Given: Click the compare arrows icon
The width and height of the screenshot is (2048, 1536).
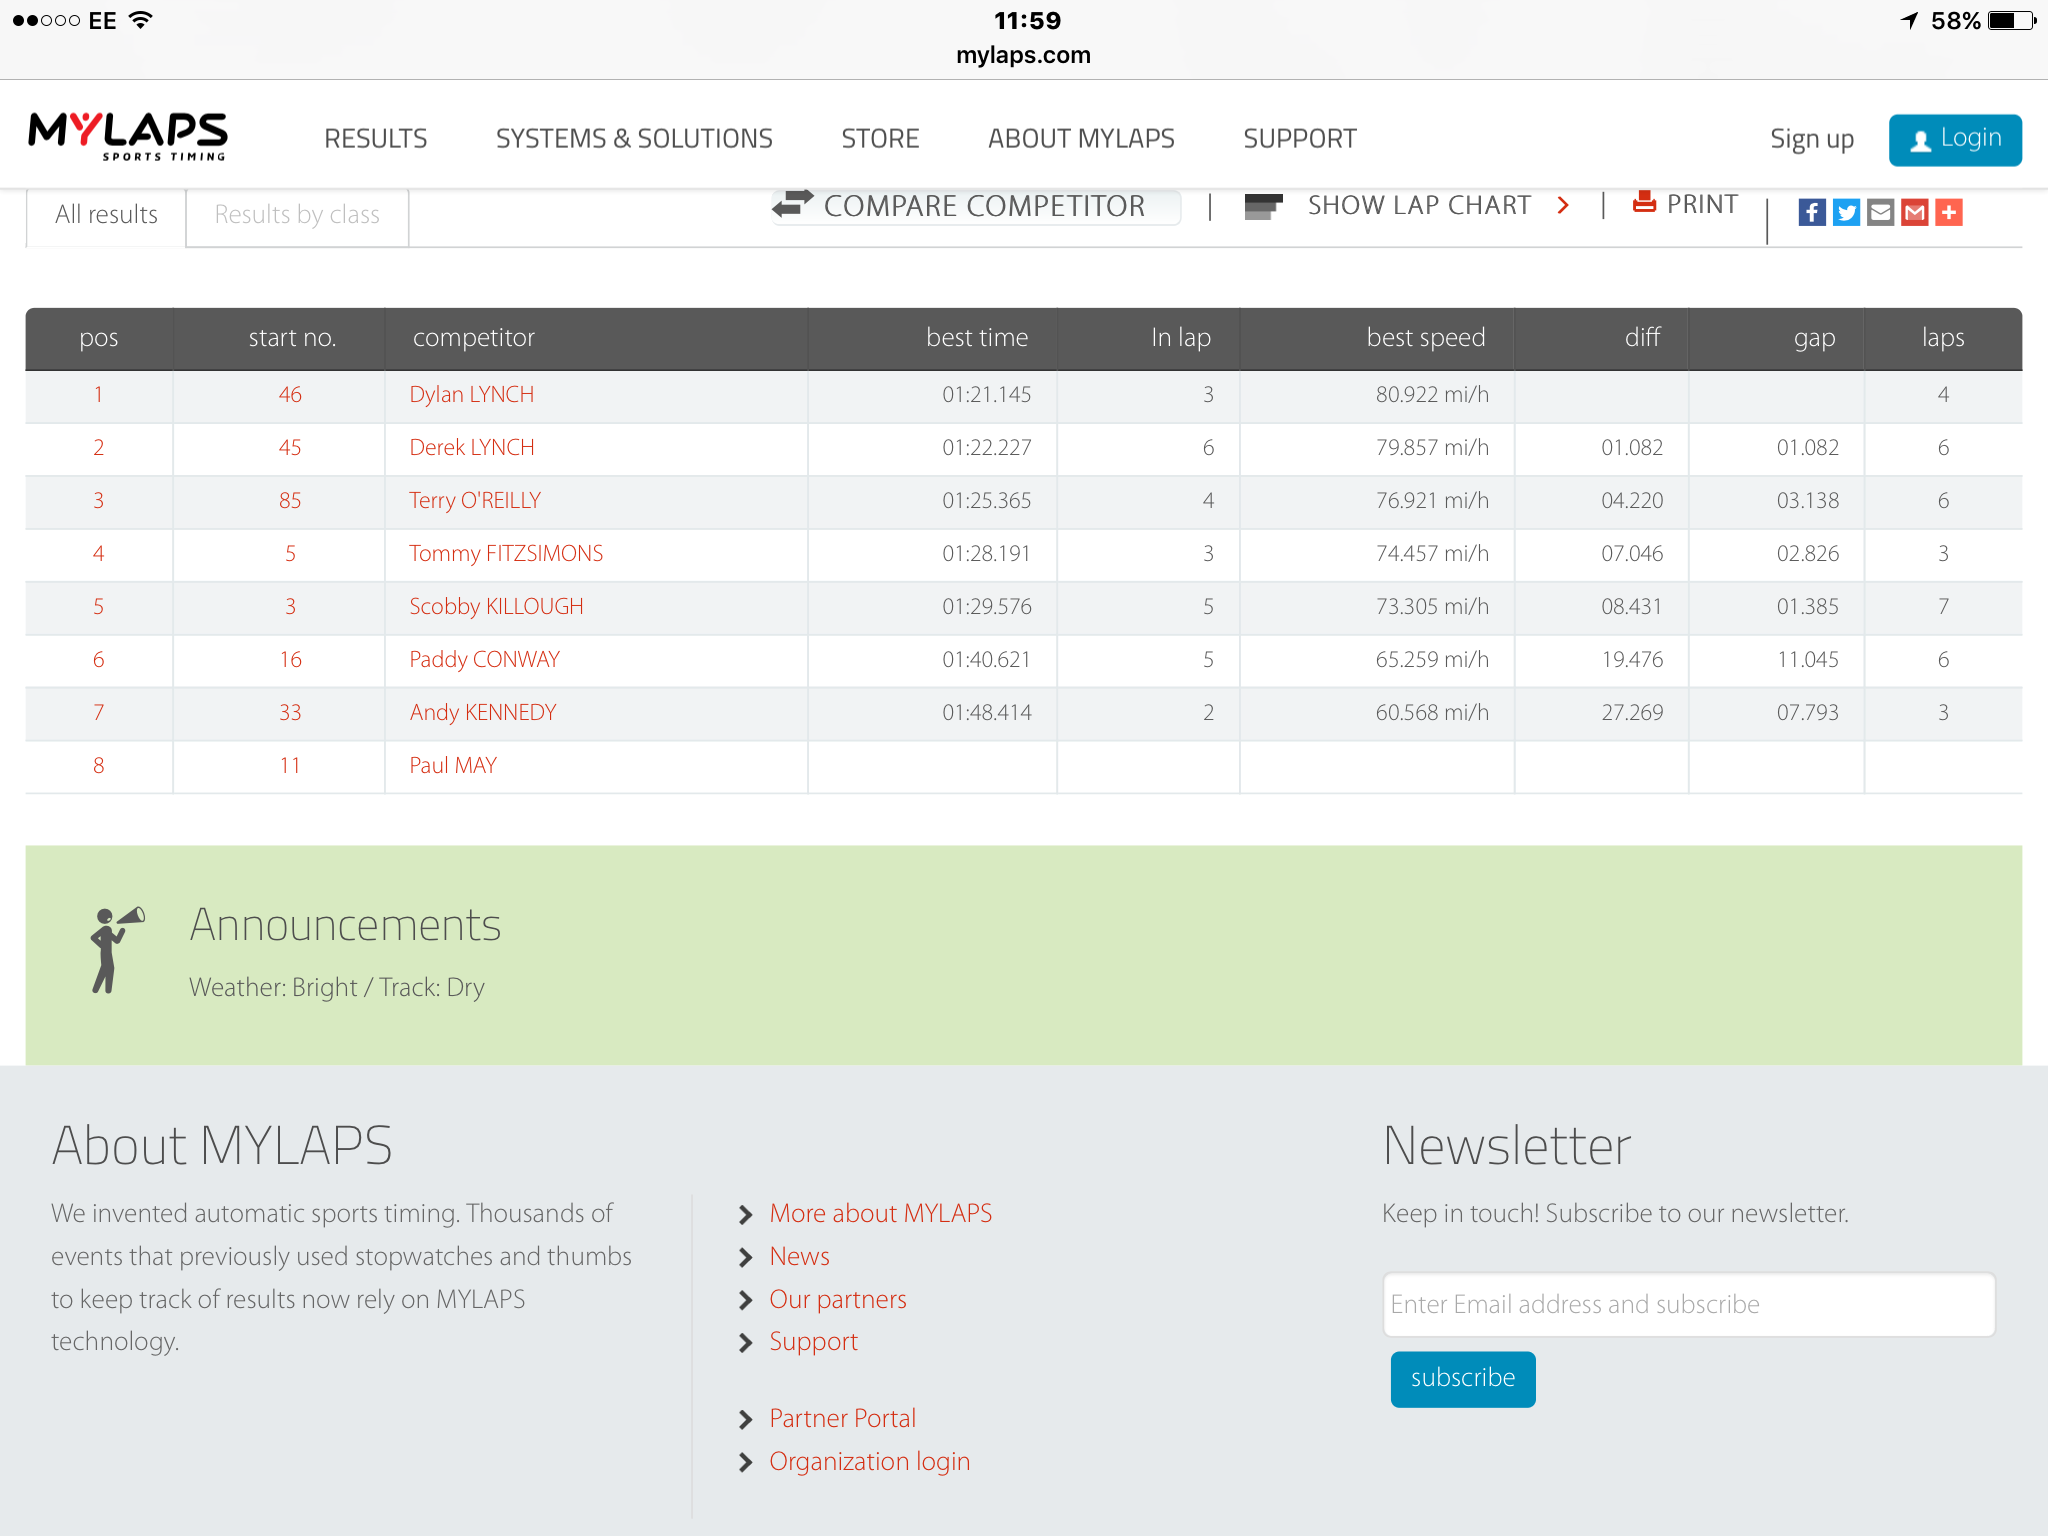Looking at the screenshot, I should pyautogui.click(x=792, y=204).
